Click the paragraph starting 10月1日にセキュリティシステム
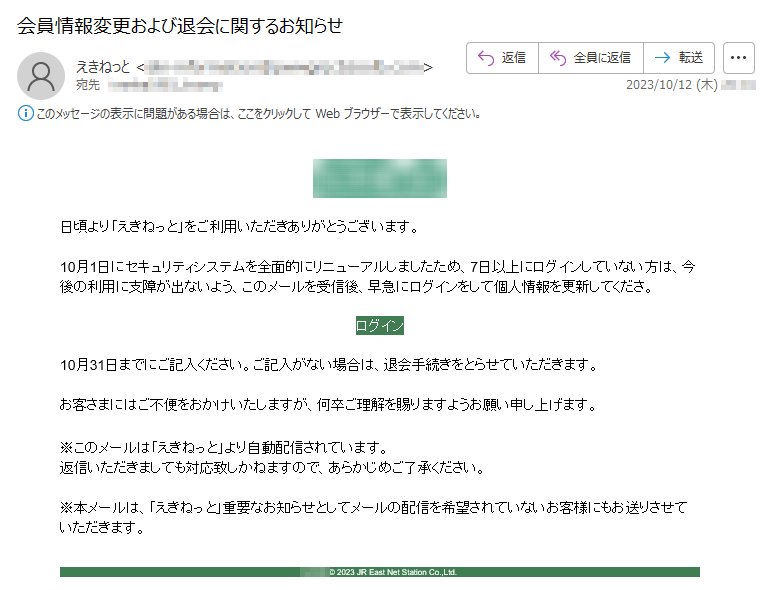This screenshot has width=763, height=590. coord(378,277)
